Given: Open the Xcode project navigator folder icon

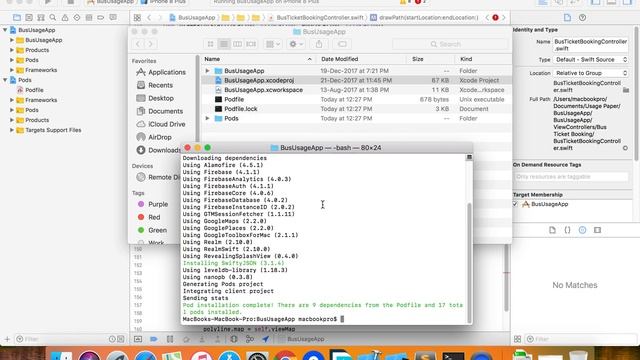Looking at the screenshot, I should pos(17,18).
